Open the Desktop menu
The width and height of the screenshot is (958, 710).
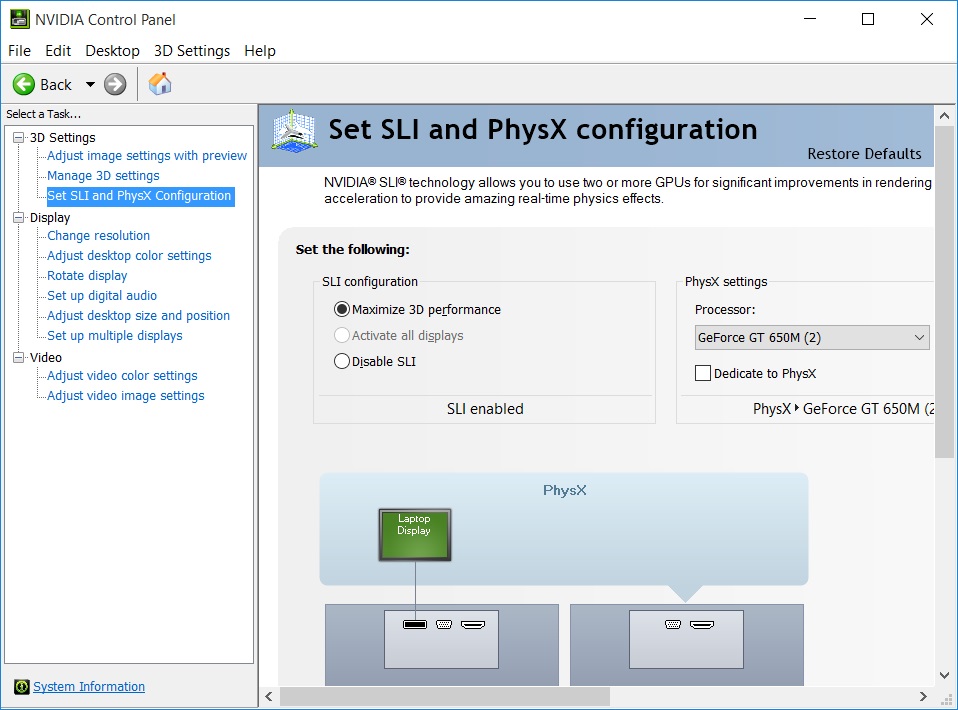click(x=112, y=51)
